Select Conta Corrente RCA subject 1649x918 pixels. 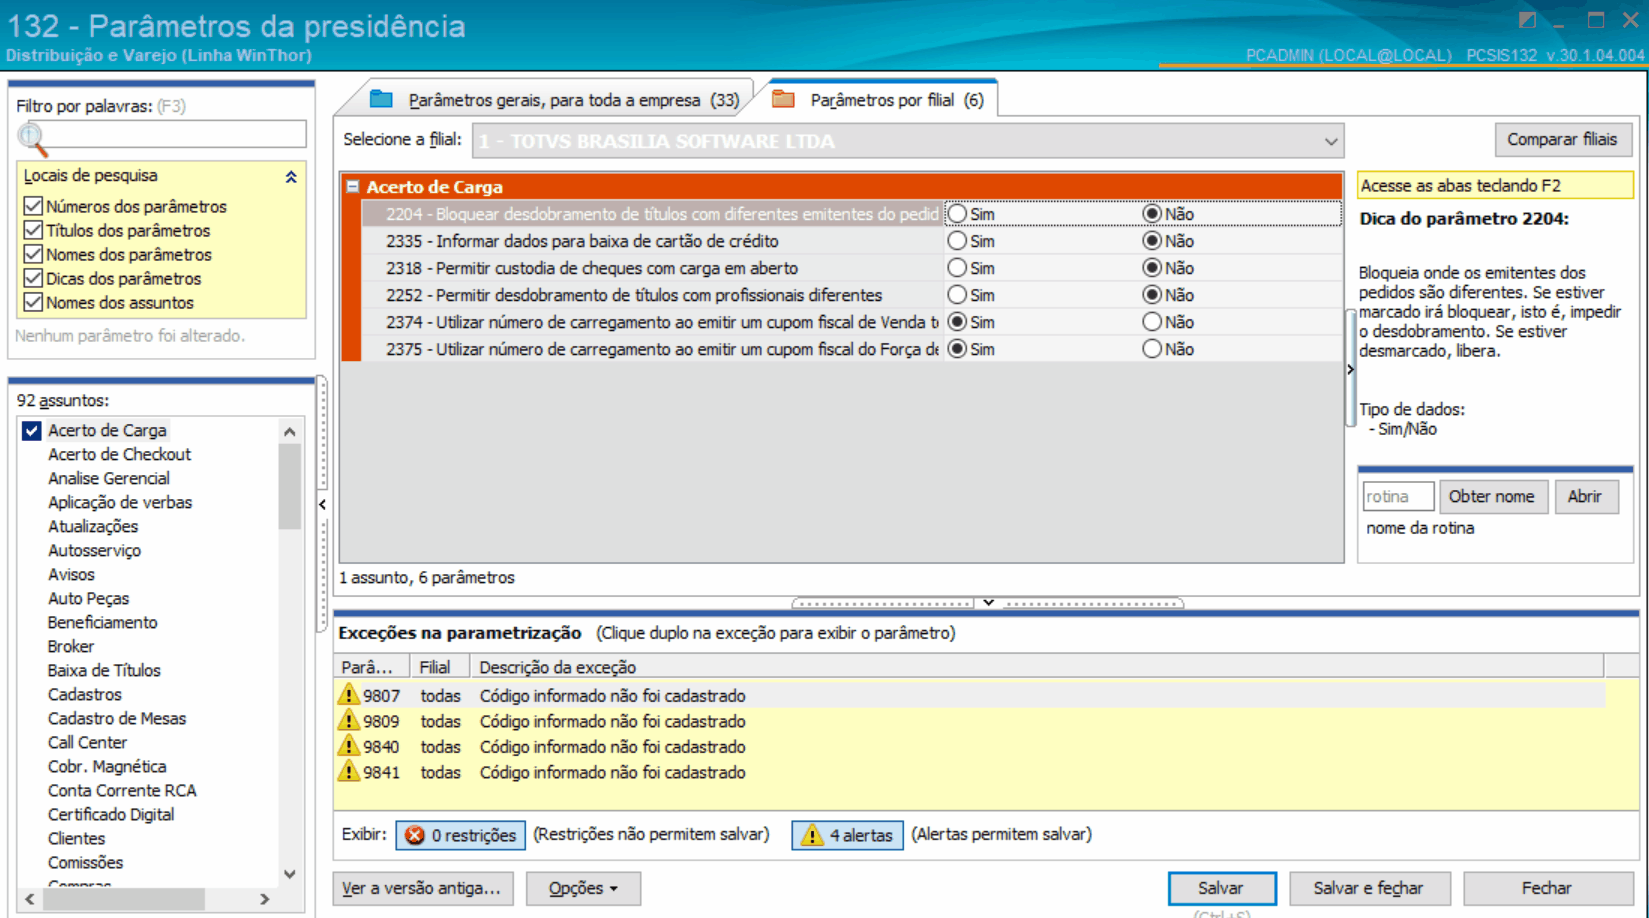122,790
